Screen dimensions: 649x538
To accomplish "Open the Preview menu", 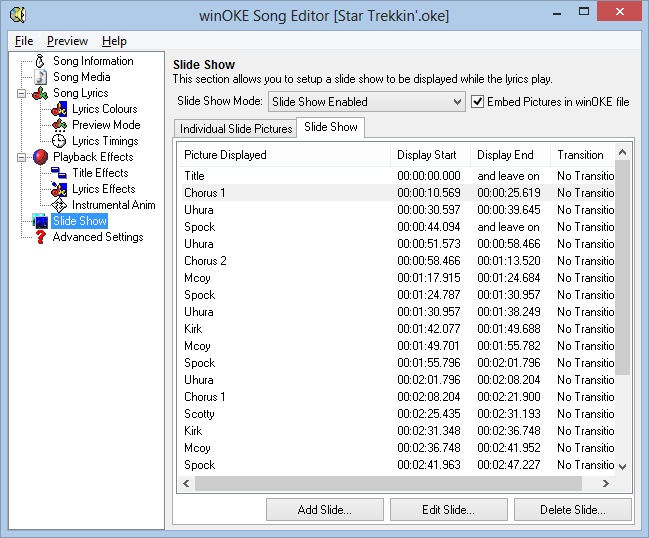I will click(x=67, y=41).
